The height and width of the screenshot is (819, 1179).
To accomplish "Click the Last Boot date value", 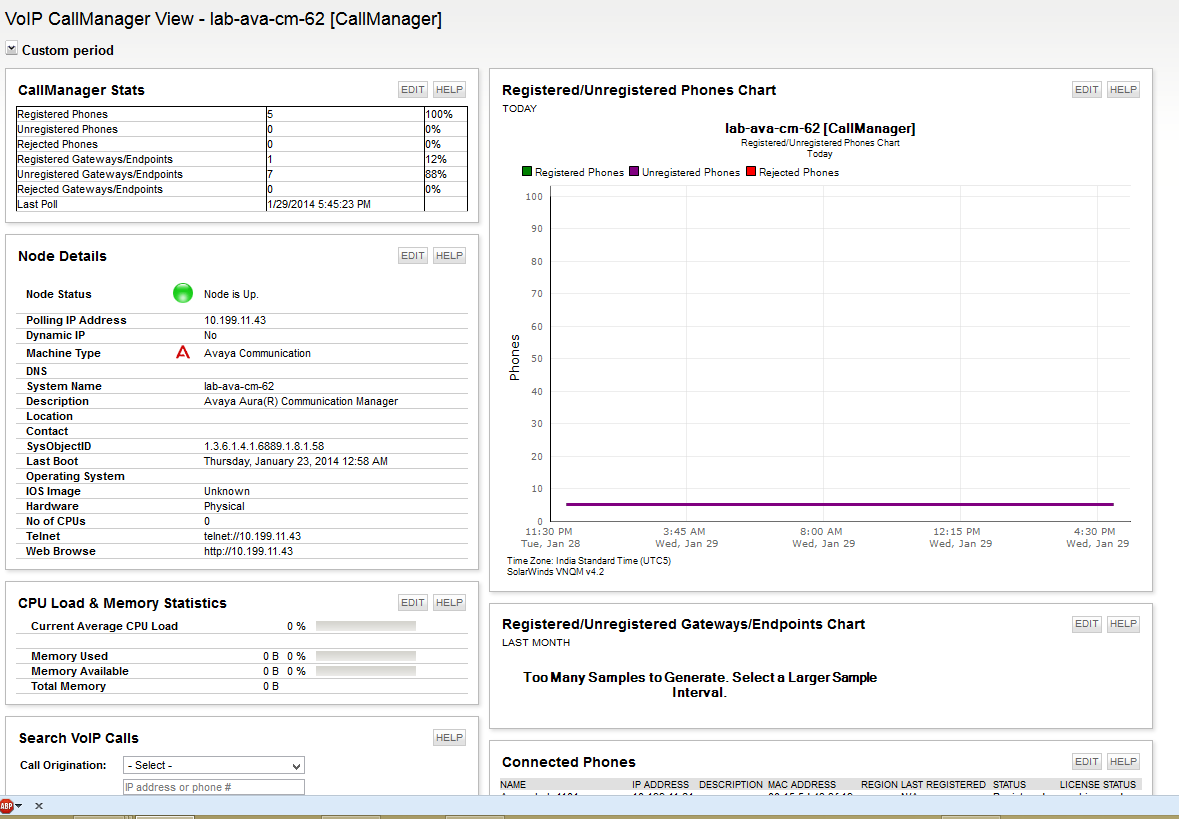I will pyautogui.click(x=296, y=462).
